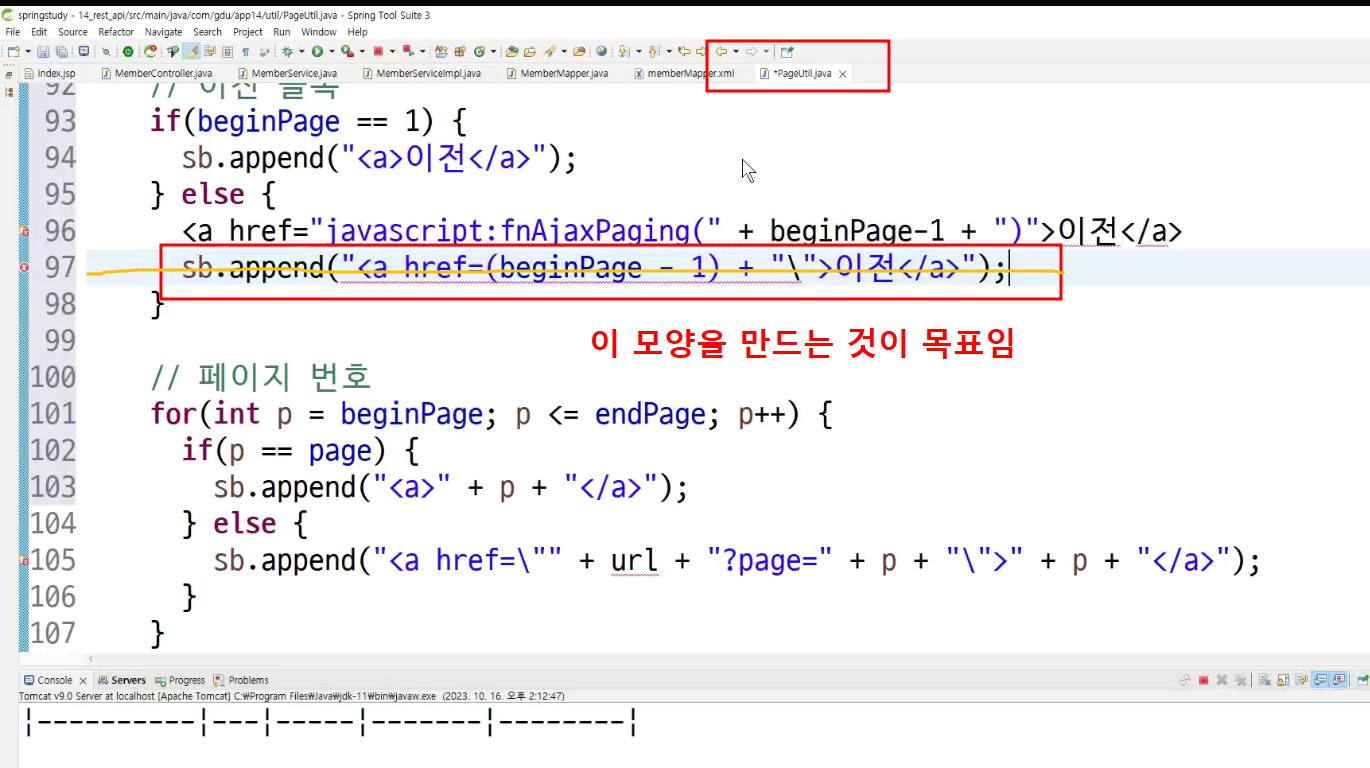
Task: Select the Console view tab
Action: pyautogui.click(x=55, y=680)
